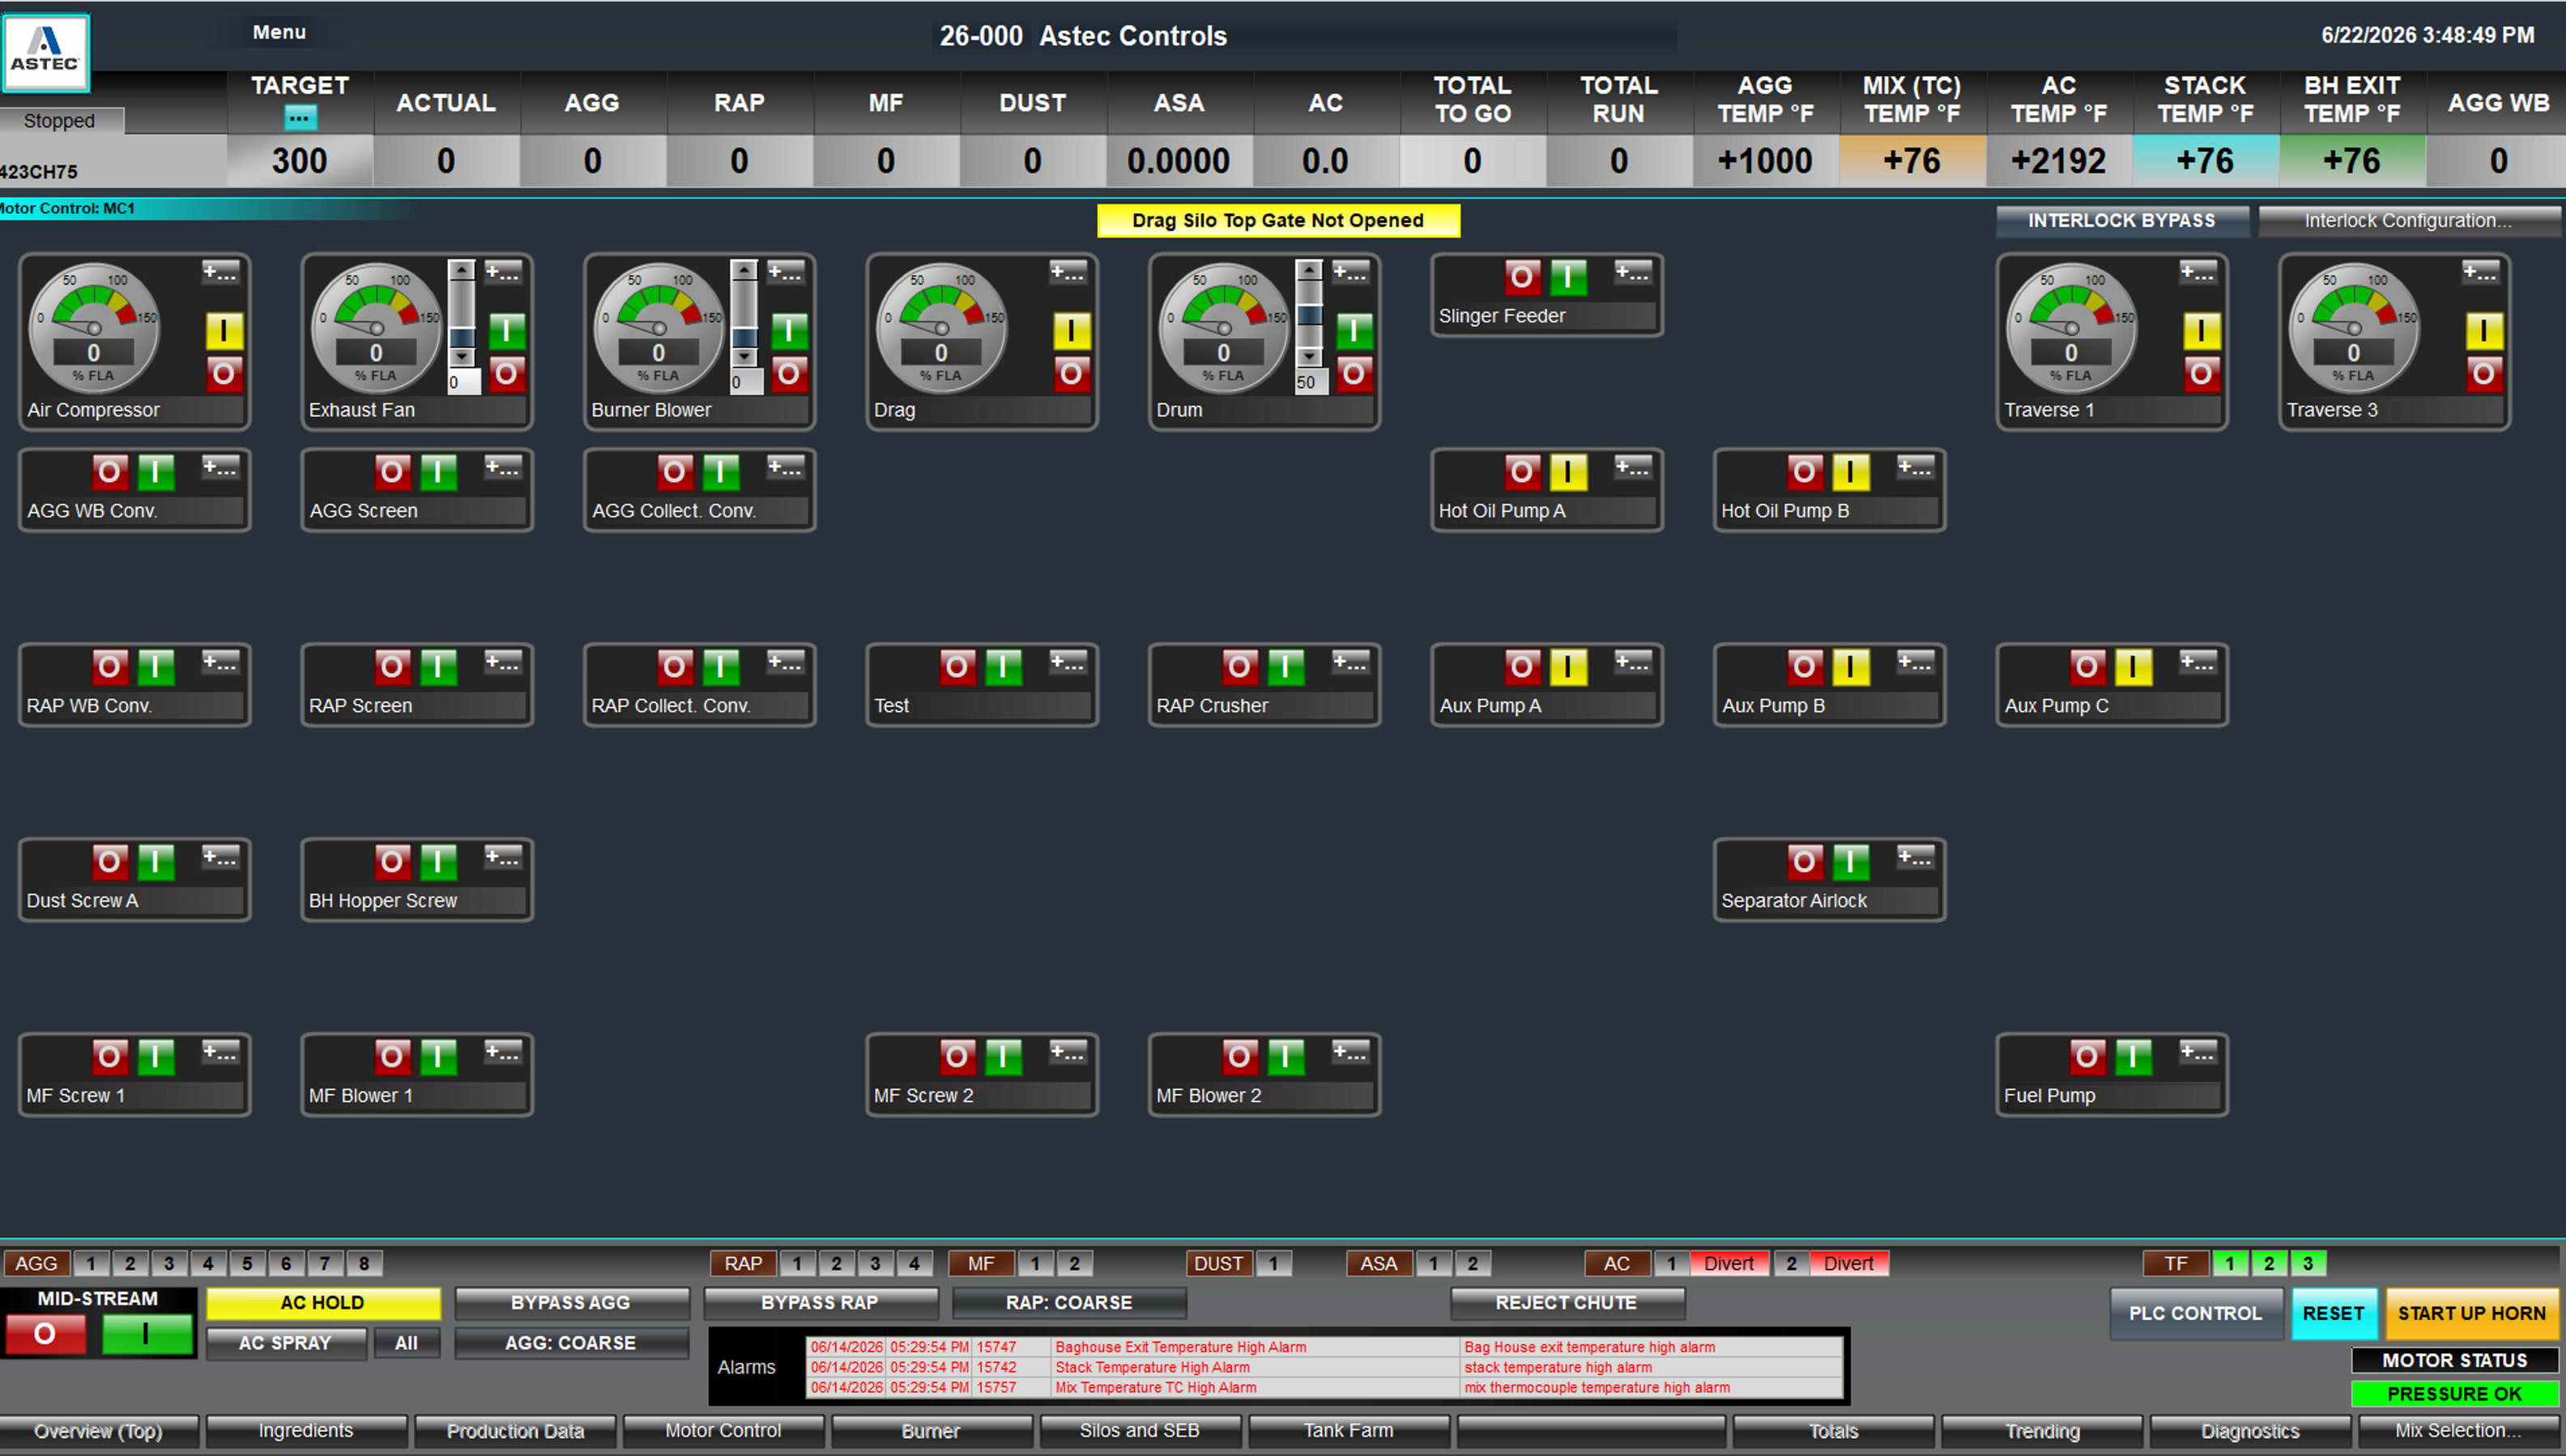Expand Drum motor details button
Viewport: 2566px width, 1456px height.
[1350, 272]
